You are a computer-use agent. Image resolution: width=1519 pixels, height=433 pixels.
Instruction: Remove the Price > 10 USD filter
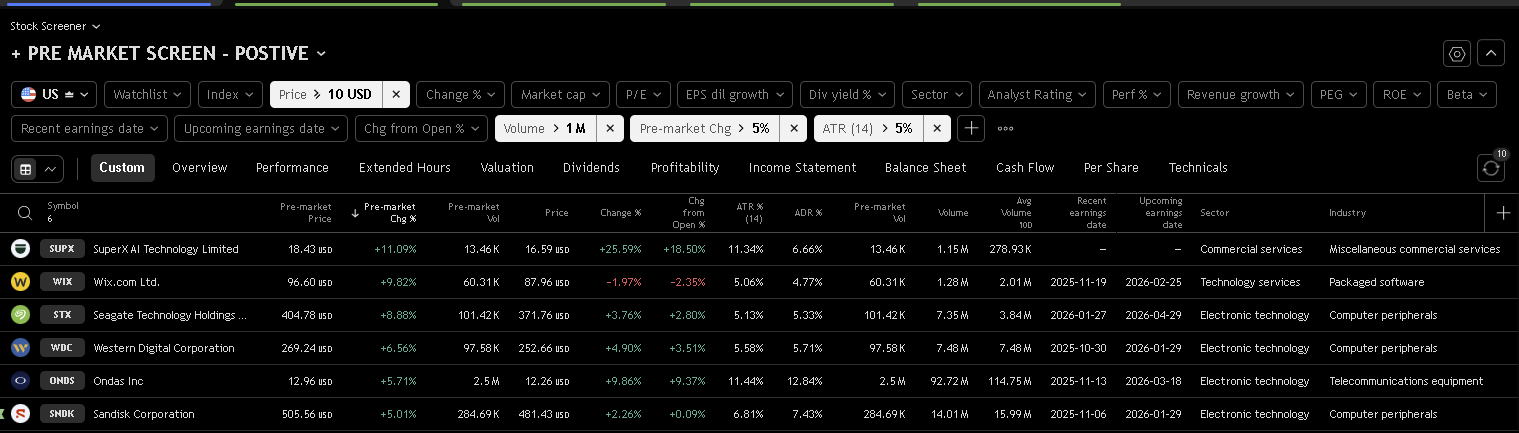coord(396,95)
